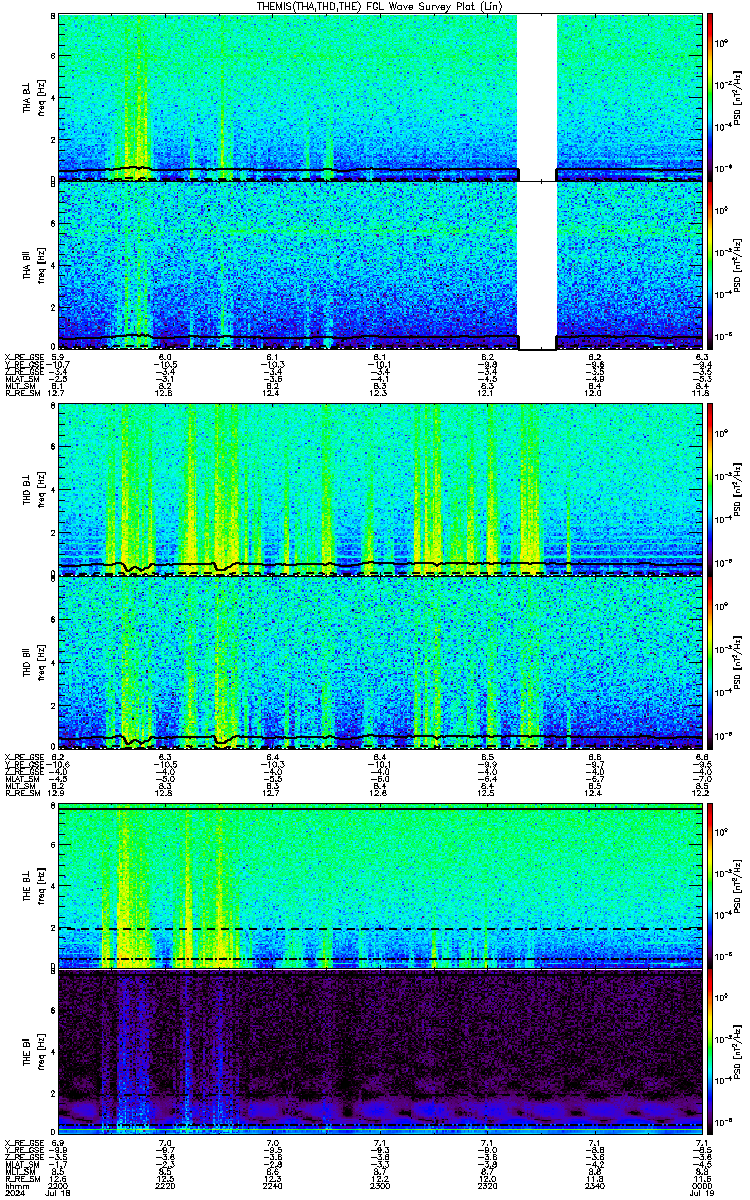
Task: Click the X_RE_GSE row label below THA panels
Action: point(22,357)
